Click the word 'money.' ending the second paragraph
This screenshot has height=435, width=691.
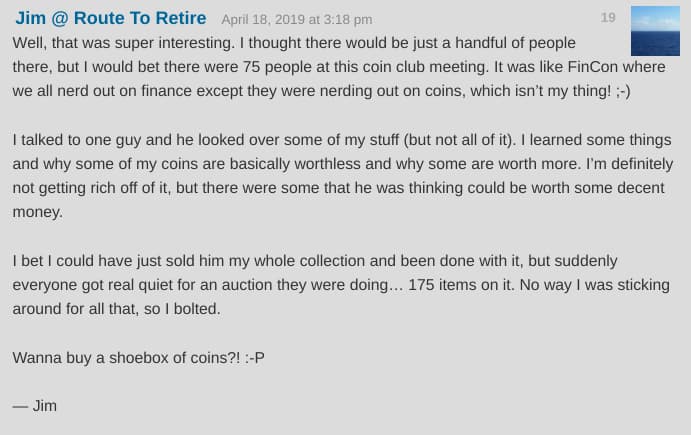coord(37,212)
